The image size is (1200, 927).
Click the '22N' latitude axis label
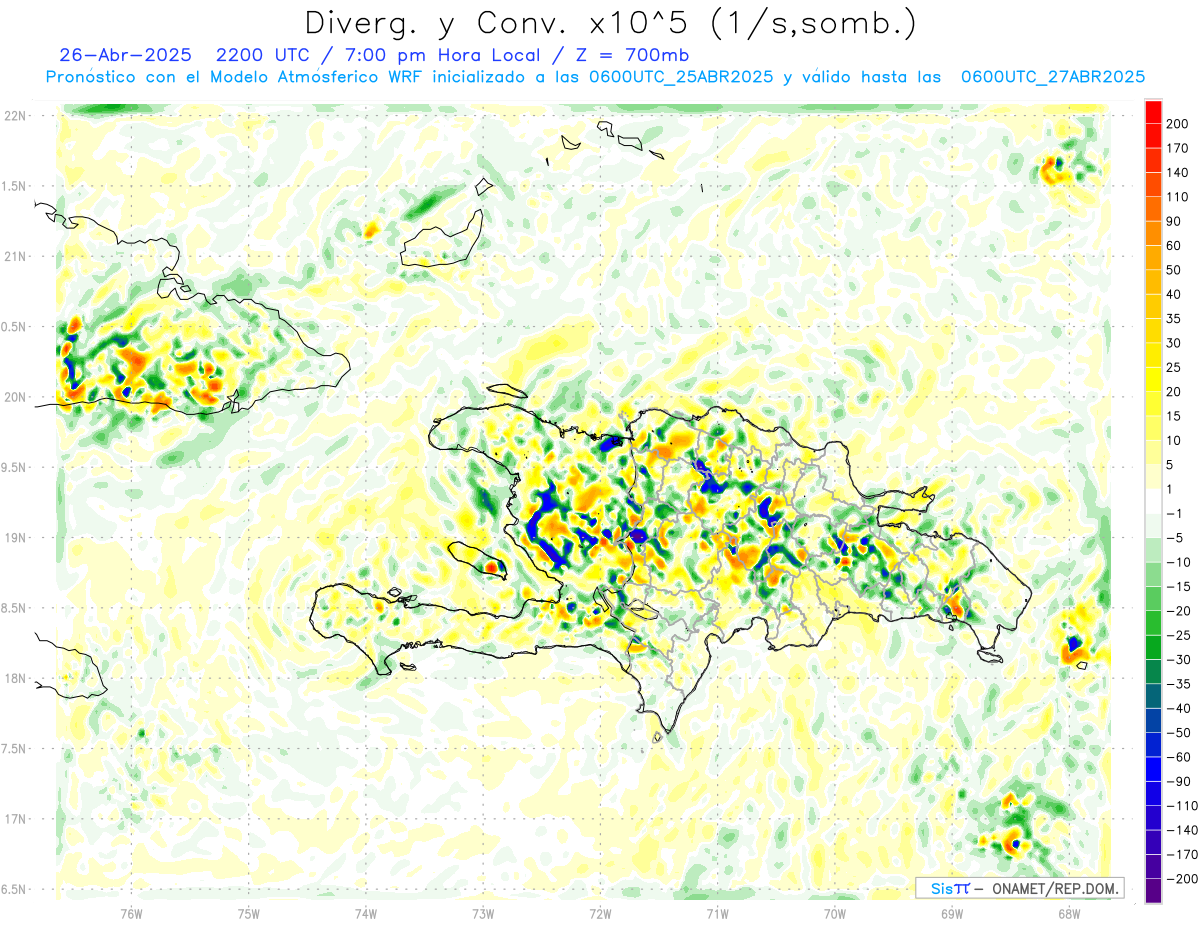click(14, 116)
